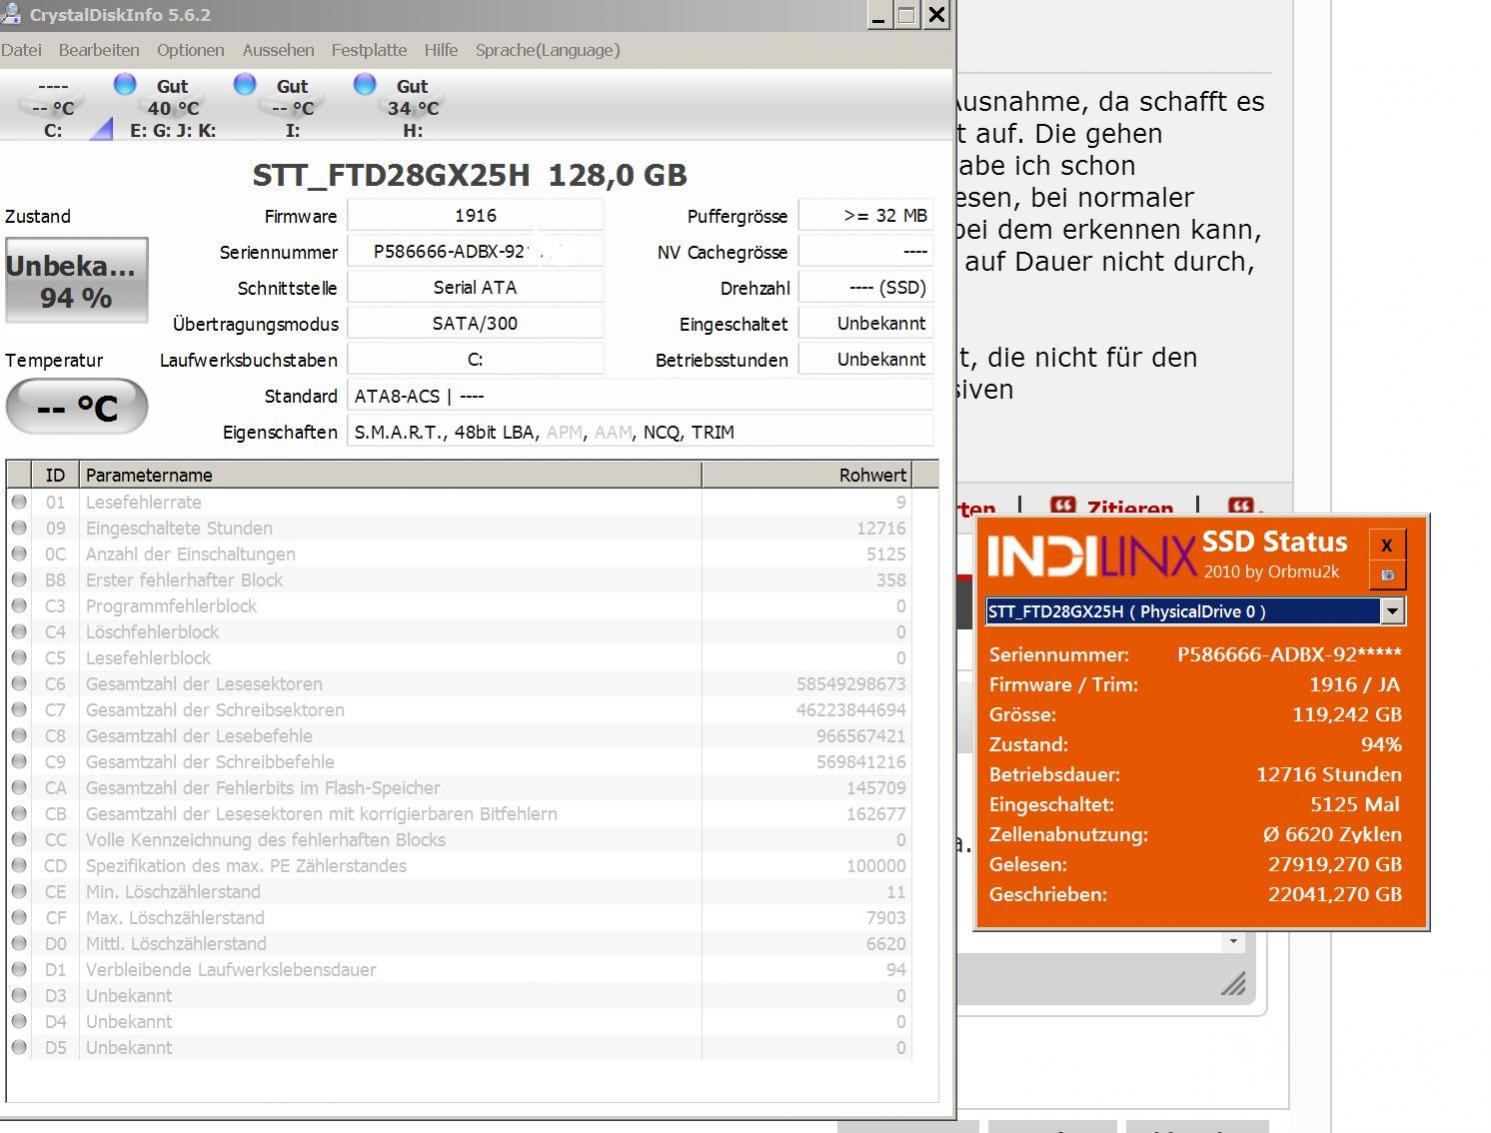This screenshot has height=1133, width=1491.
Task: Click browser dropdown arrow below SSD Status window
Action: 1233,941
